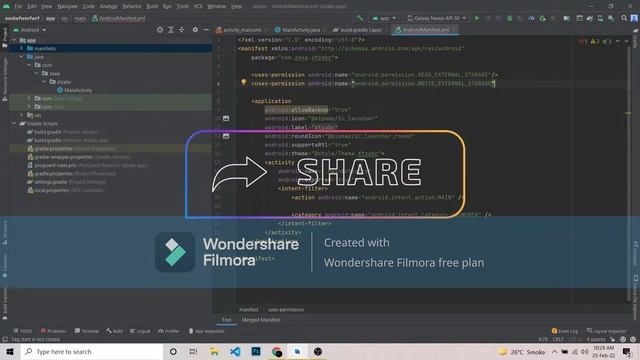Click uses-permission breadcrumb in editor
This screenshot has height=360, width=640.
click(x=286, y=310)
